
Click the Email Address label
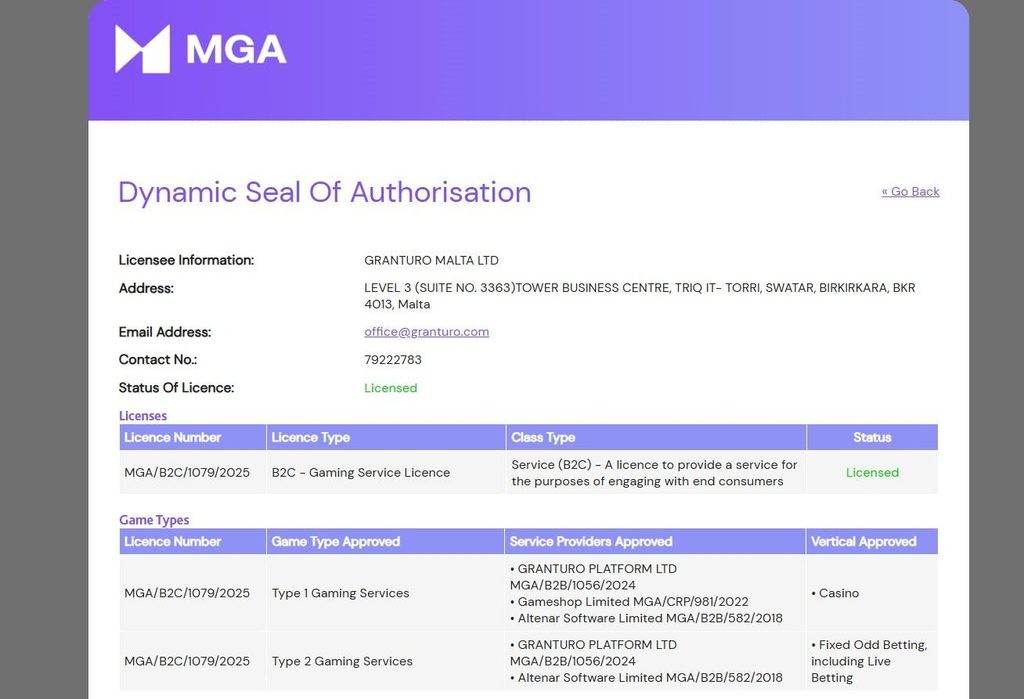coord(165,332)
